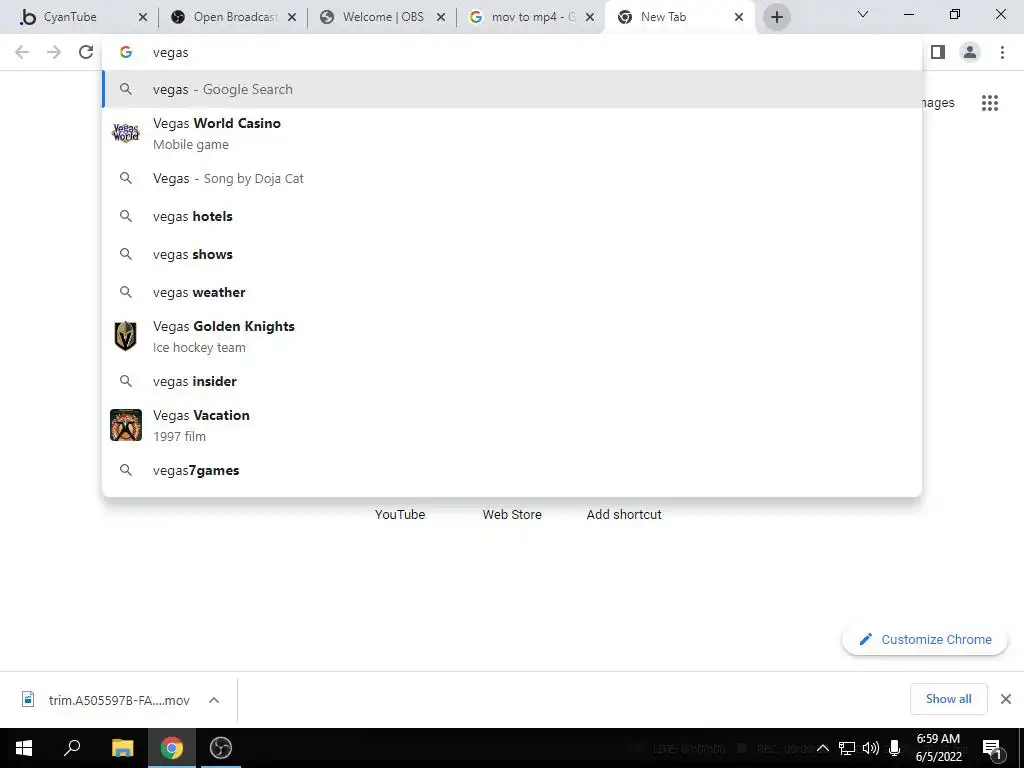
Task: Open the volume speaker tray icon
Action: pos(871,748)
